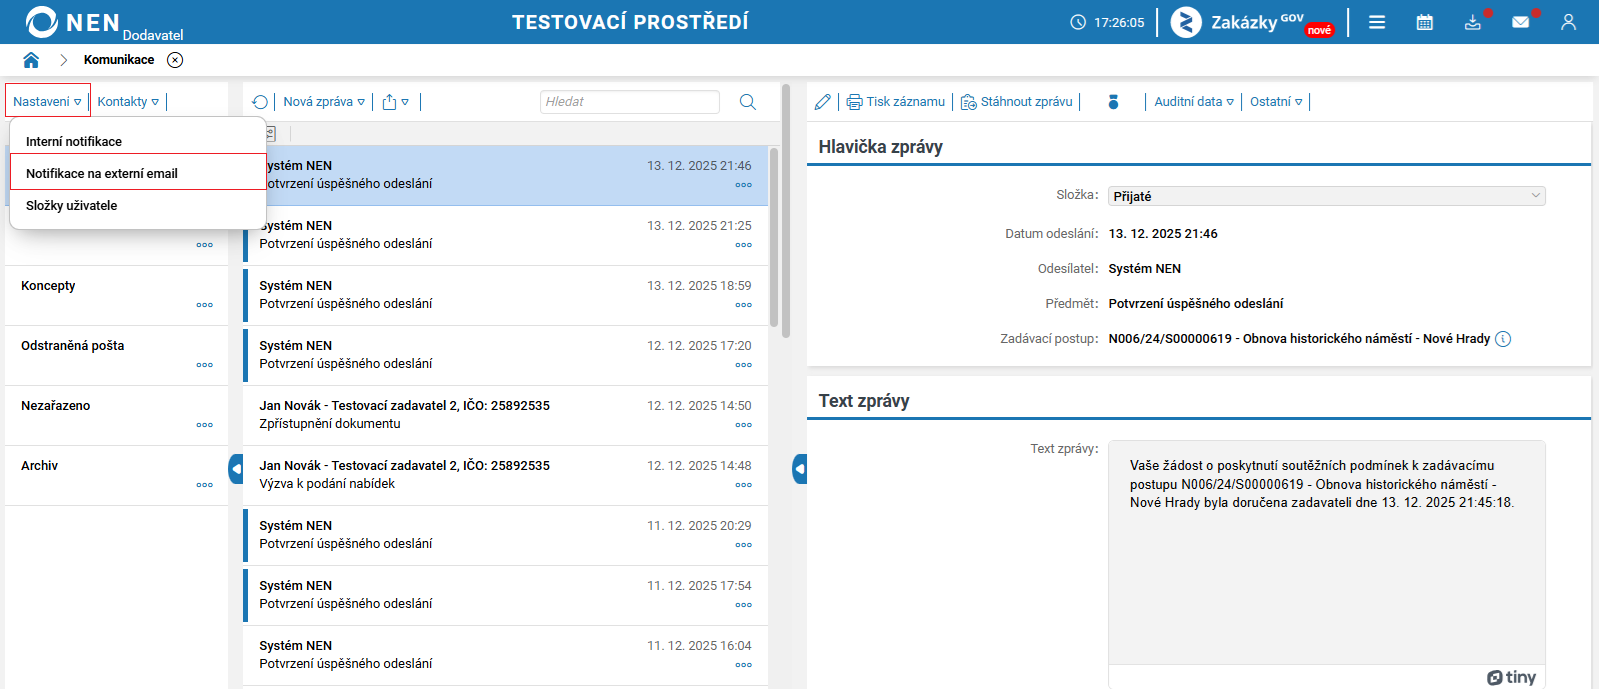Refresh the message list
This screenshot has width=1599, height=689.
click(x=260, y=102)
